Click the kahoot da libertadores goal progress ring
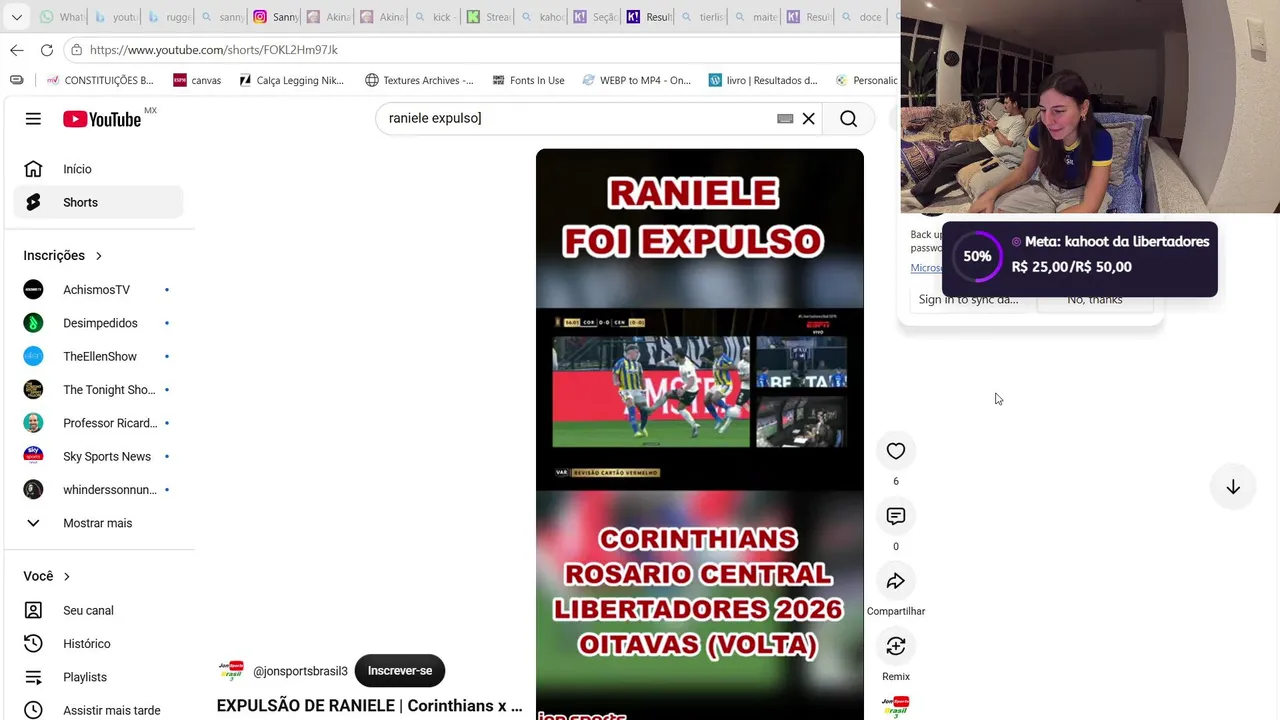Screen dimensions: 1280x720 (x=977, y=256)
